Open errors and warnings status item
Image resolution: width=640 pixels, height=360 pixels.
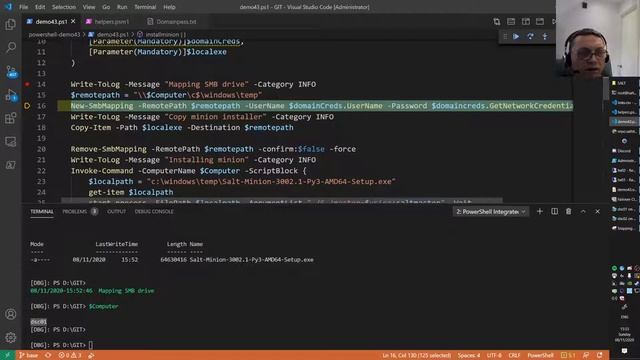pyautogui.click(x=70, y=355)
